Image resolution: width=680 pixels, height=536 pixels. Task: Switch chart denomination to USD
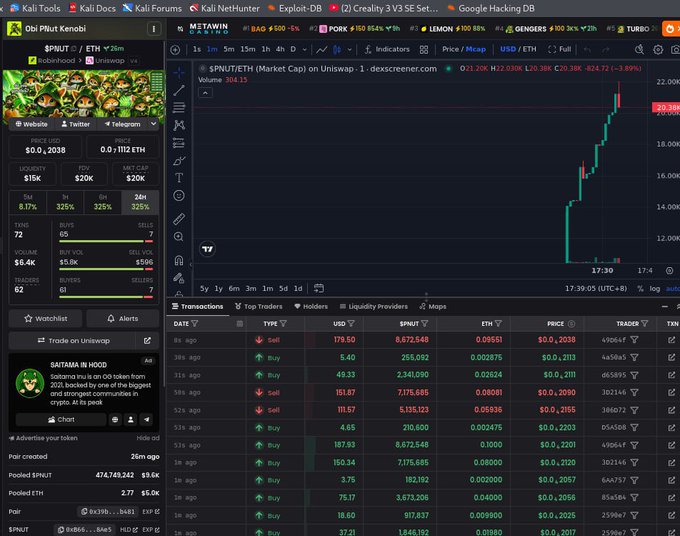click(x=508, y=49)
